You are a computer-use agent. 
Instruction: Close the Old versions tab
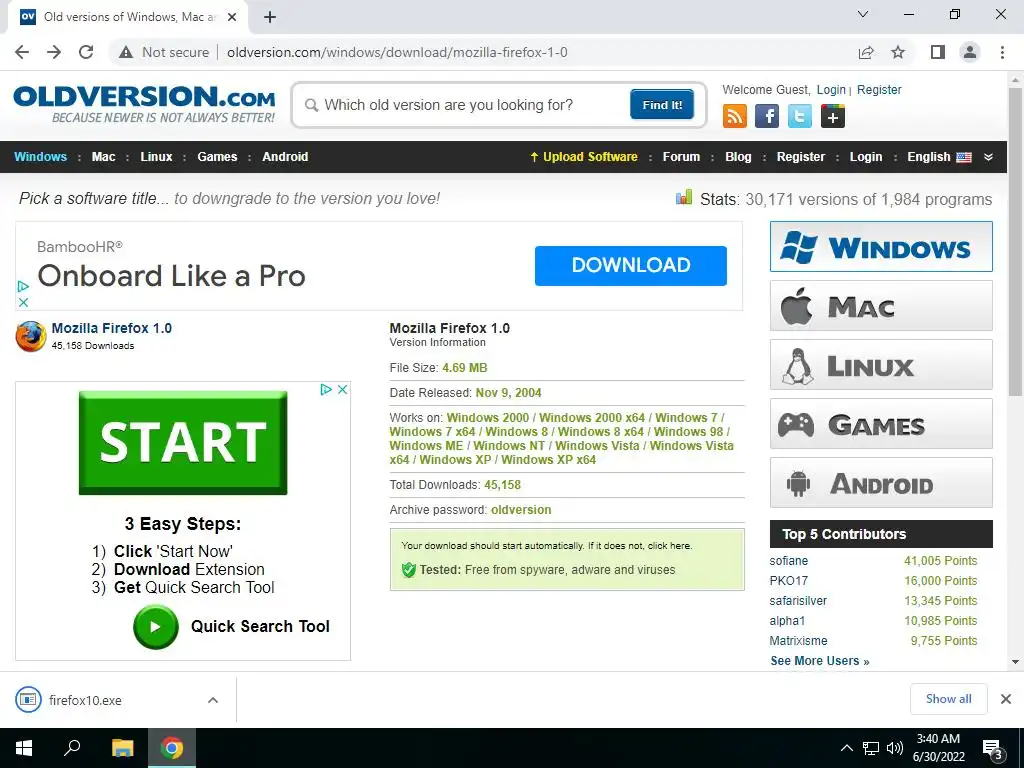(x=232, y=17)
